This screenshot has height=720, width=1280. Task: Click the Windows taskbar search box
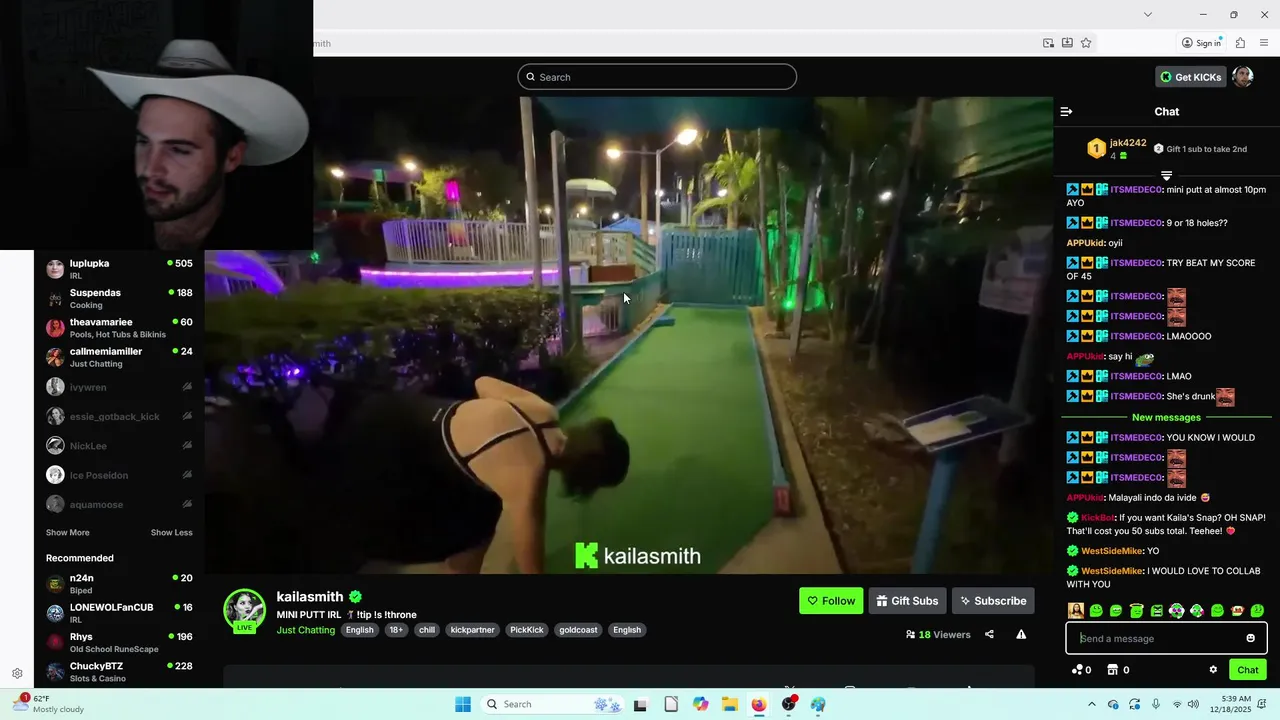coord(553,704)
